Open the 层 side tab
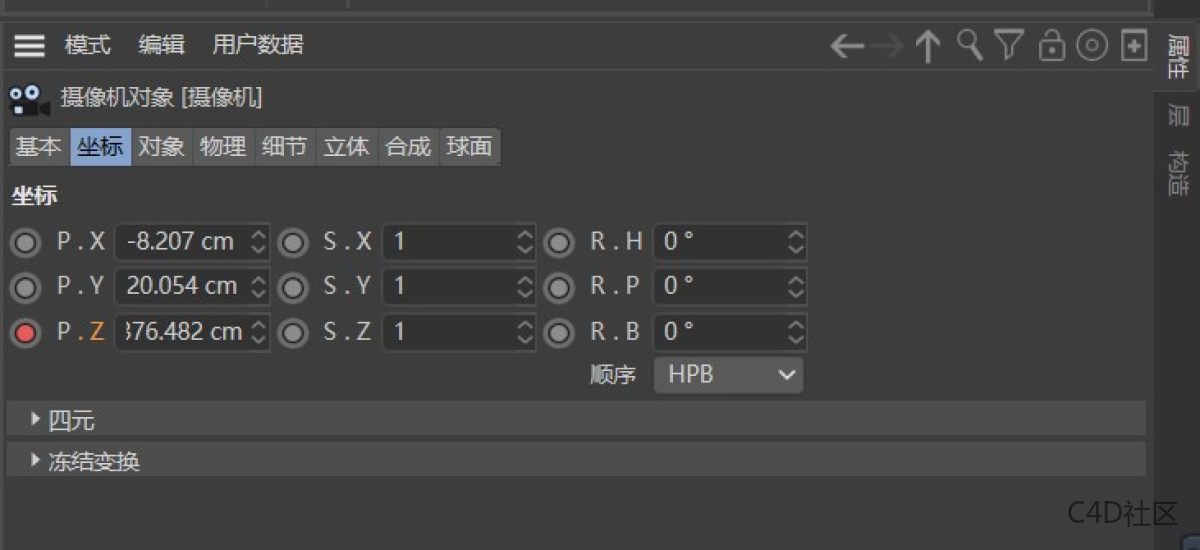Screen dimensions: 1200x550 [1178, 115]
